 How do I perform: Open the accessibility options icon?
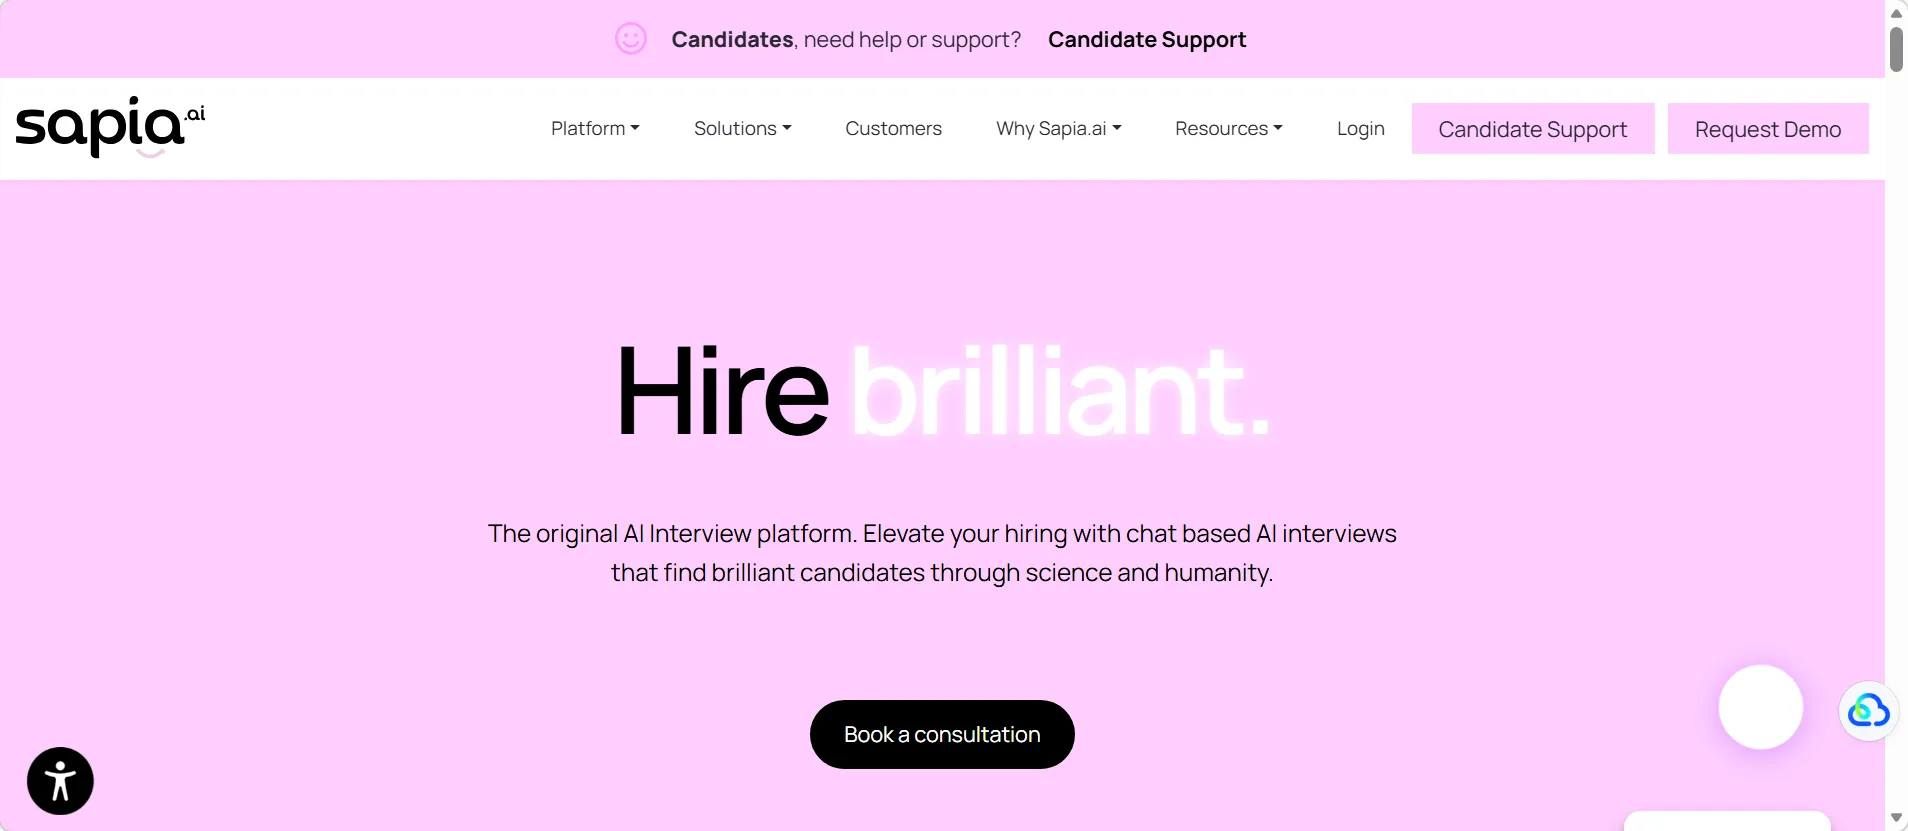coord(60,781)
